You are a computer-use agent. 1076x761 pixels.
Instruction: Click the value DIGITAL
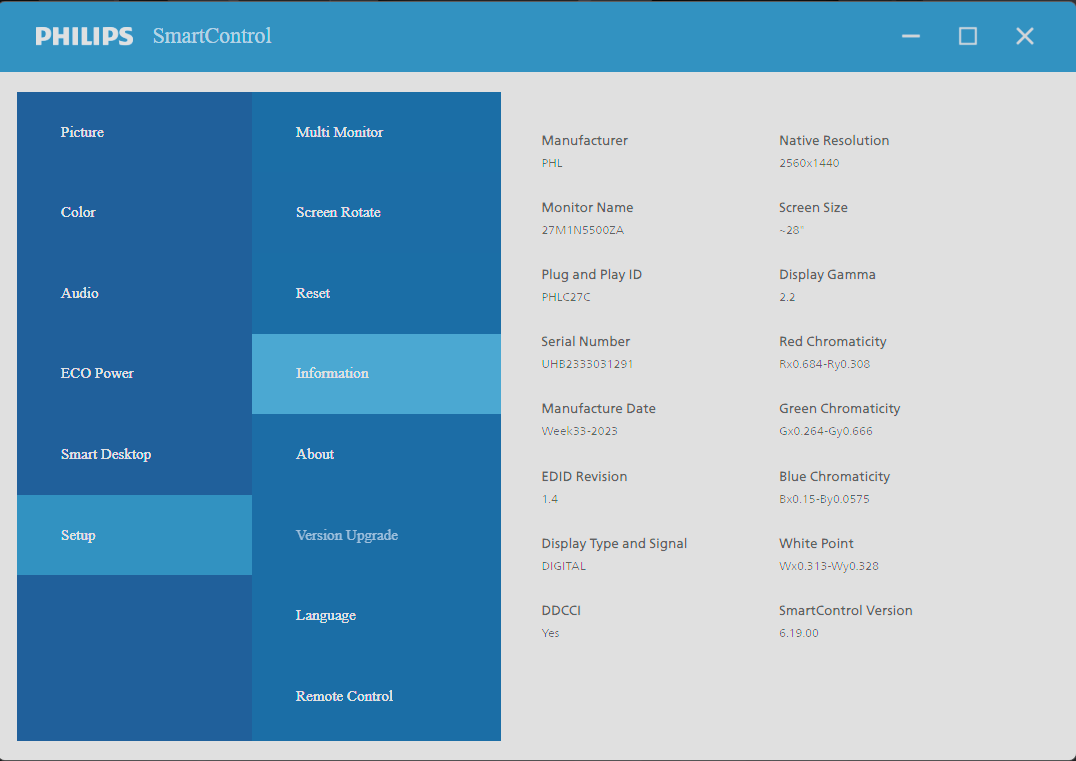563,567
